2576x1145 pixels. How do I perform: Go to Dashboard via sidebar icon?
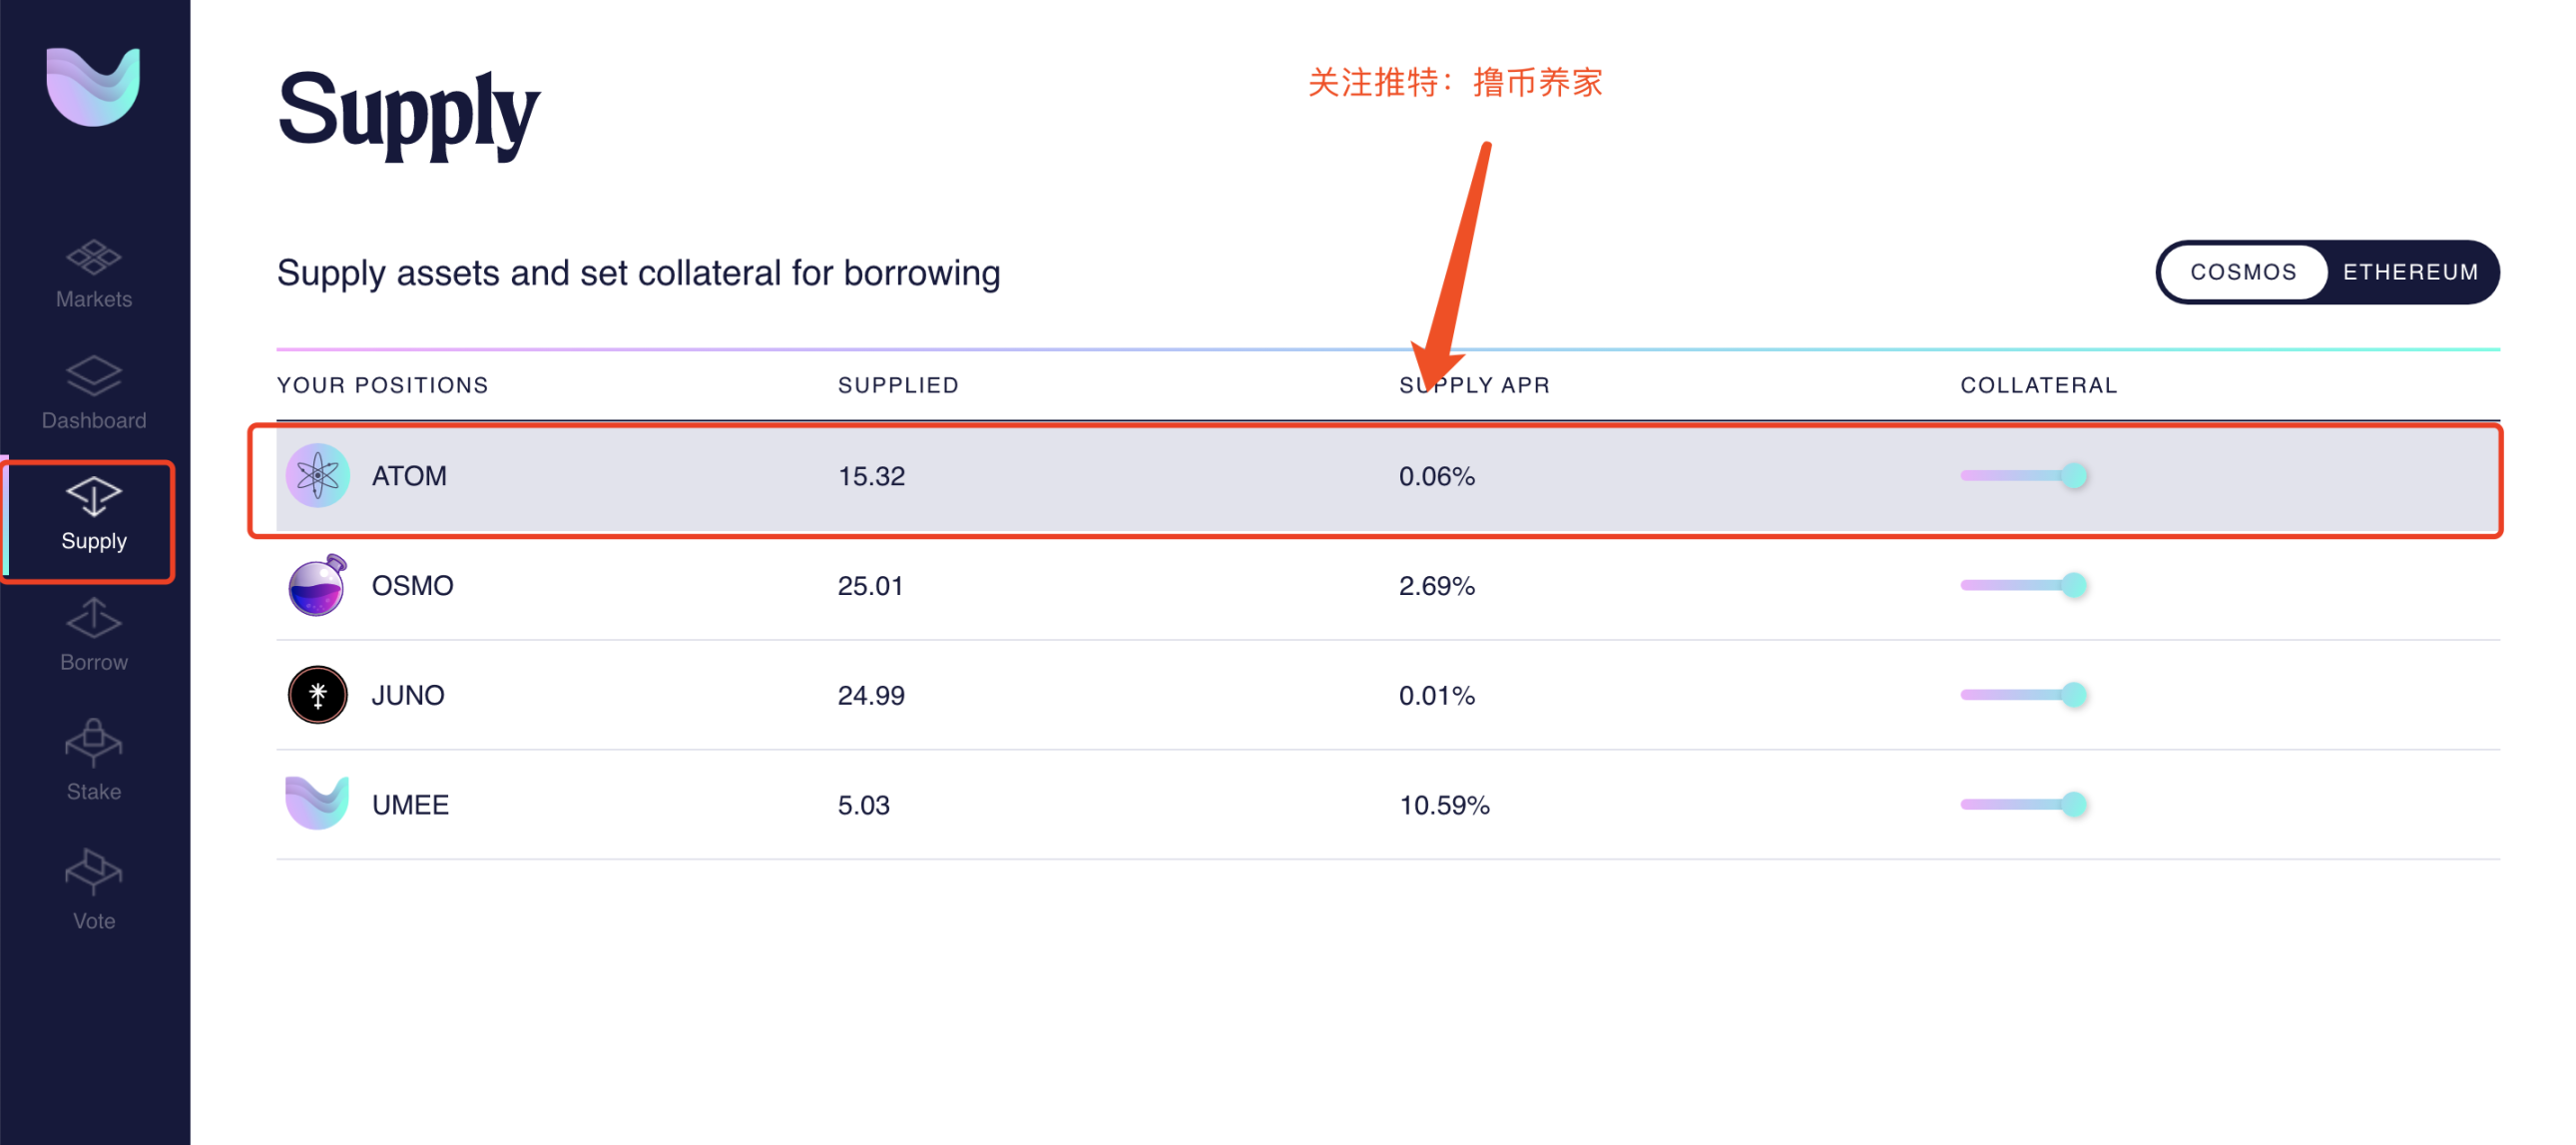coord(93,376)
